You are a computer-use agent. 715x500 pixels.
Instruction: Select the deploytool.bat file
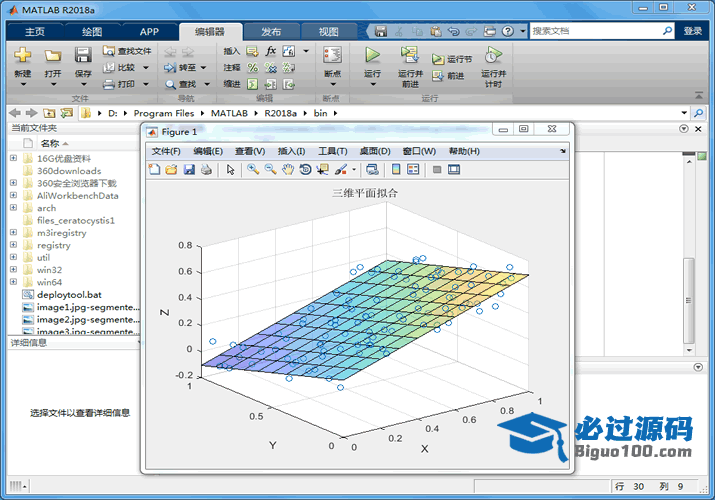[x=69, y=294]
